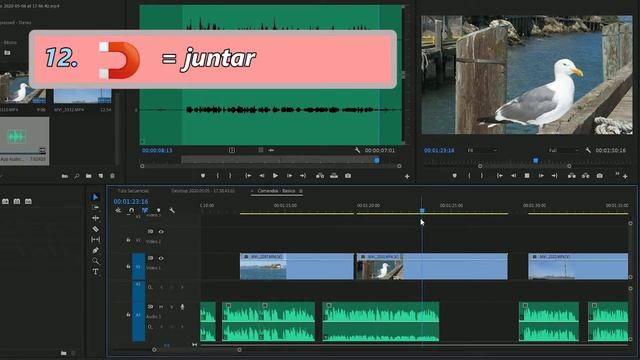Play clip in the Source monitor
The width and height of the screenshot is (640, 360).
point(276,176)
